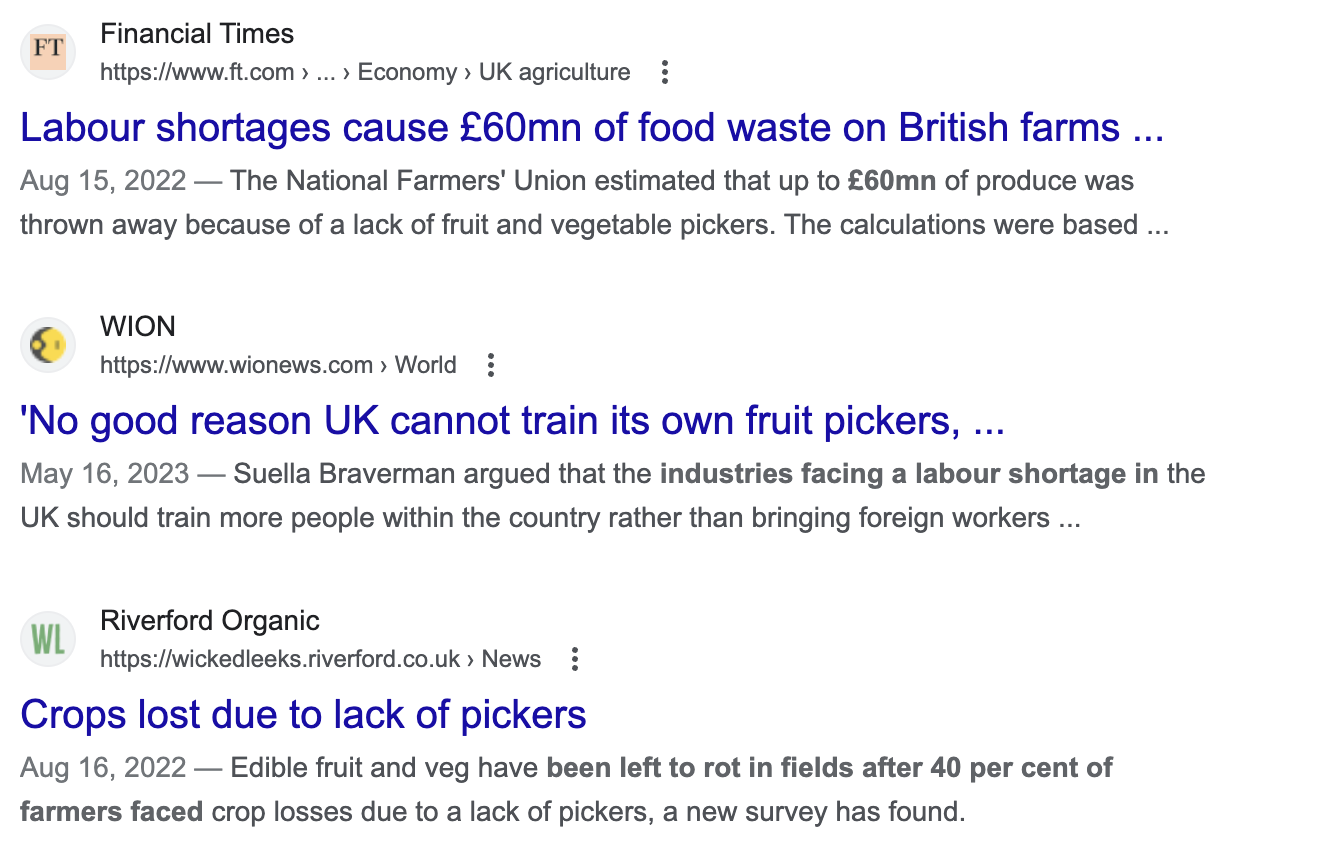Click the National Farmers' Union snippet text

(594, 203)
